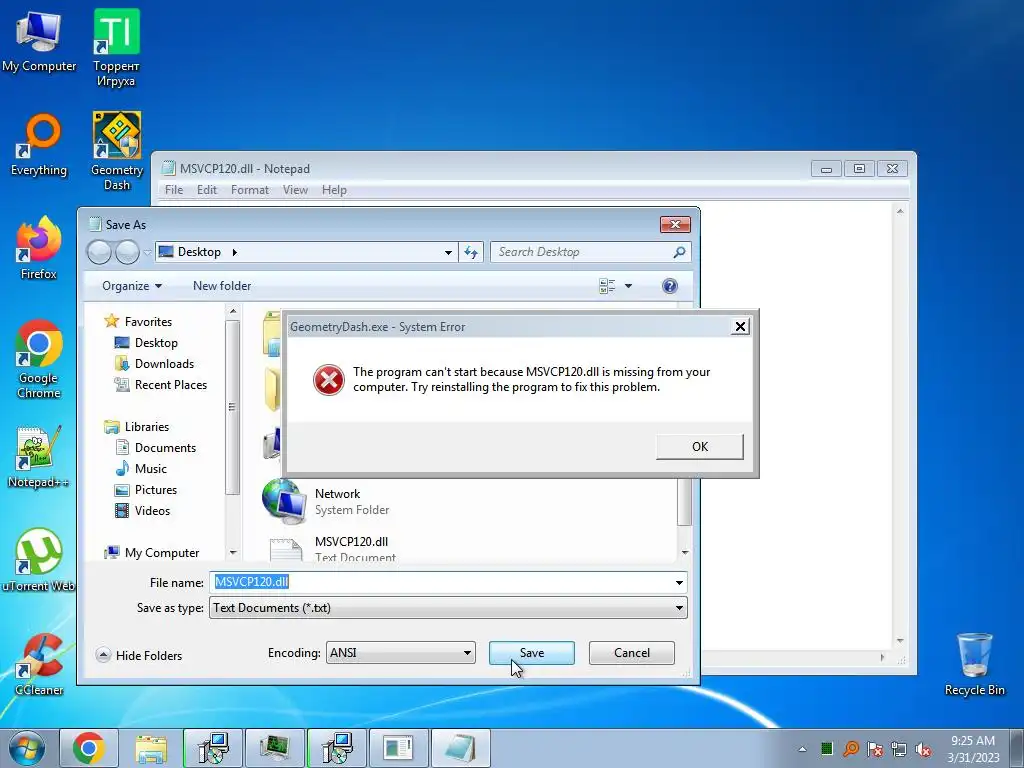Click Save in the Save As dialog
The width and height of the screenshot is (1024, 768).
click(x=532, y=652)
